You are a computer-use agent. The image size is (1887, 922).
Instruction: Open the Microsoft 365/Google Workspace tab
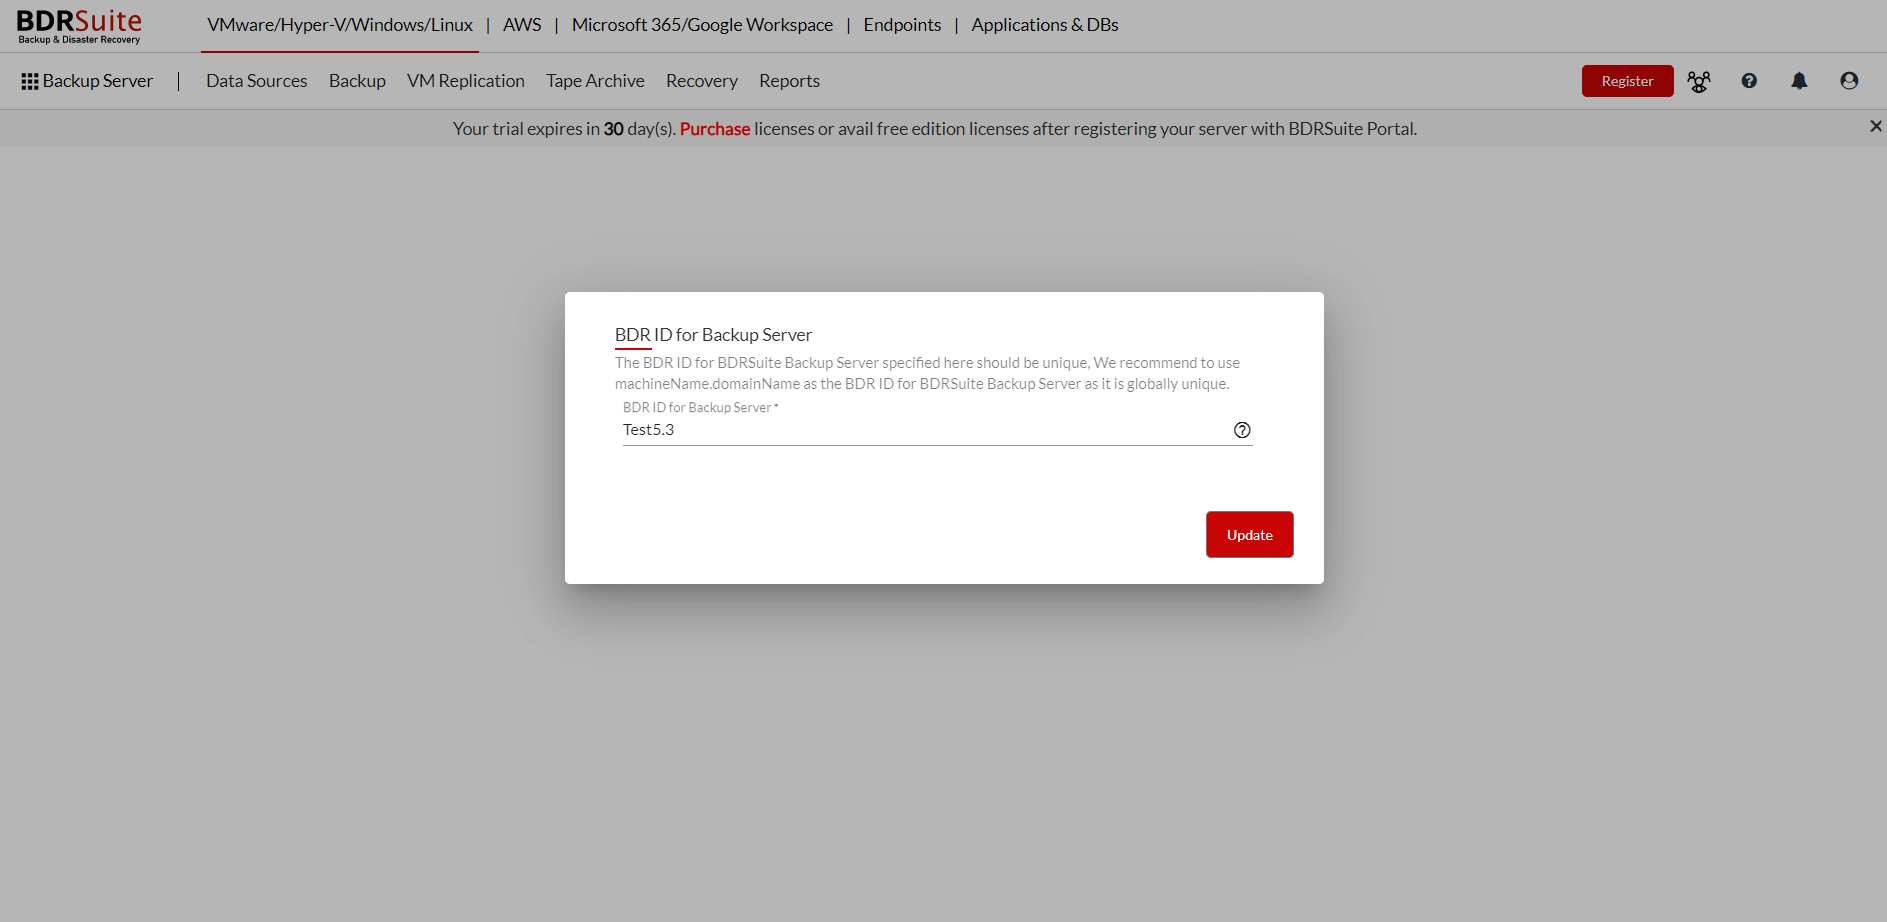702,25
